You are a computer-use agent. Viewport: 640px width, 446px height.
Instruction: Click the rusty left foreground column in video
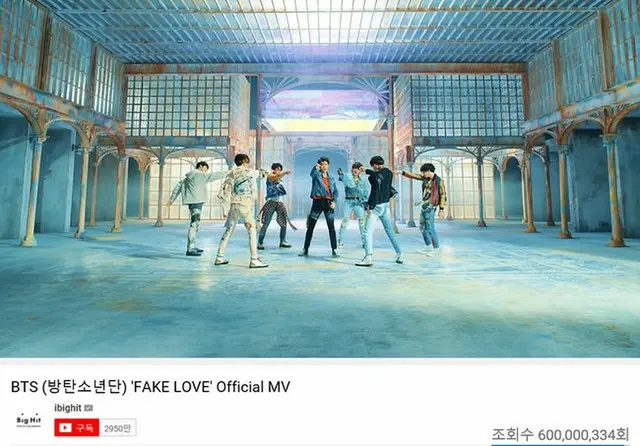coord(32,192)
